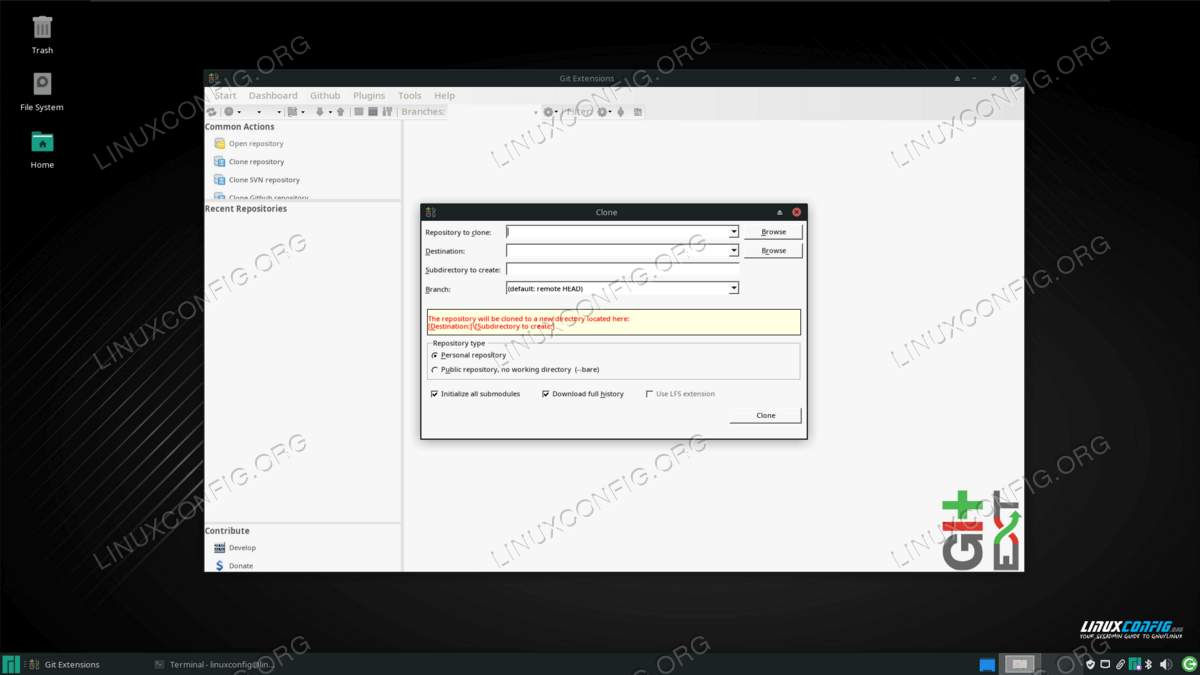Click the down-arrow pull icon in toolbar
Screen dimensions: 1200x675
pos(320,112)
